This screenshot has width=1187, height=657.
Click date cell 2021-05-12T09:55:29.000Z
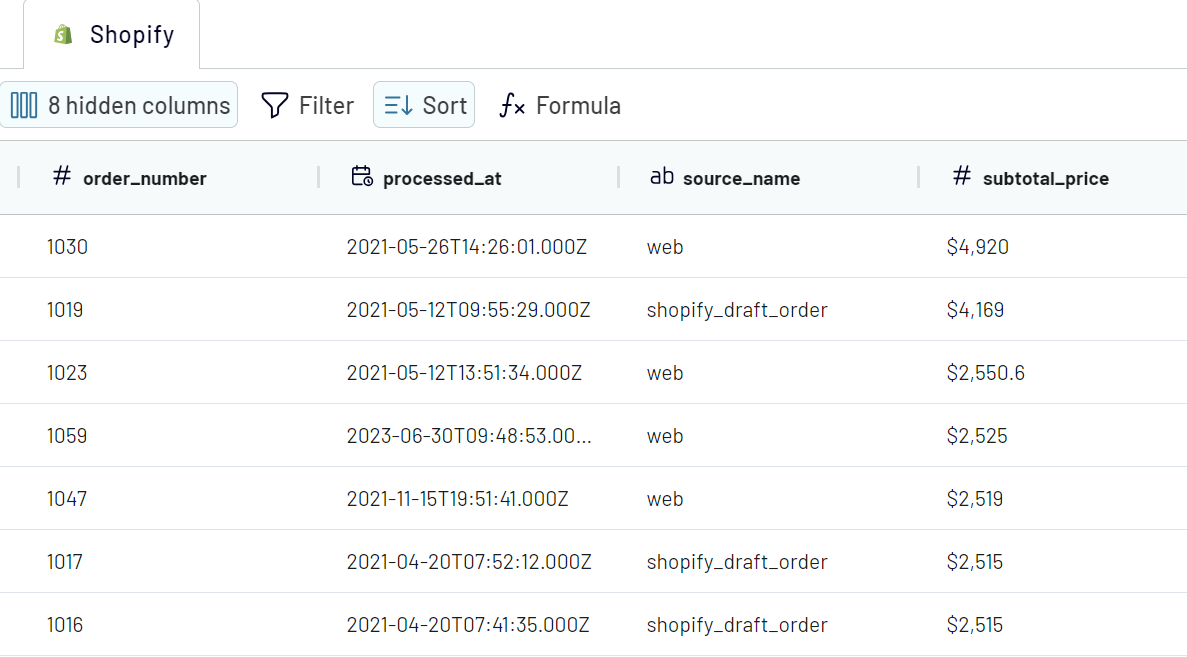[x=468, y=310]
